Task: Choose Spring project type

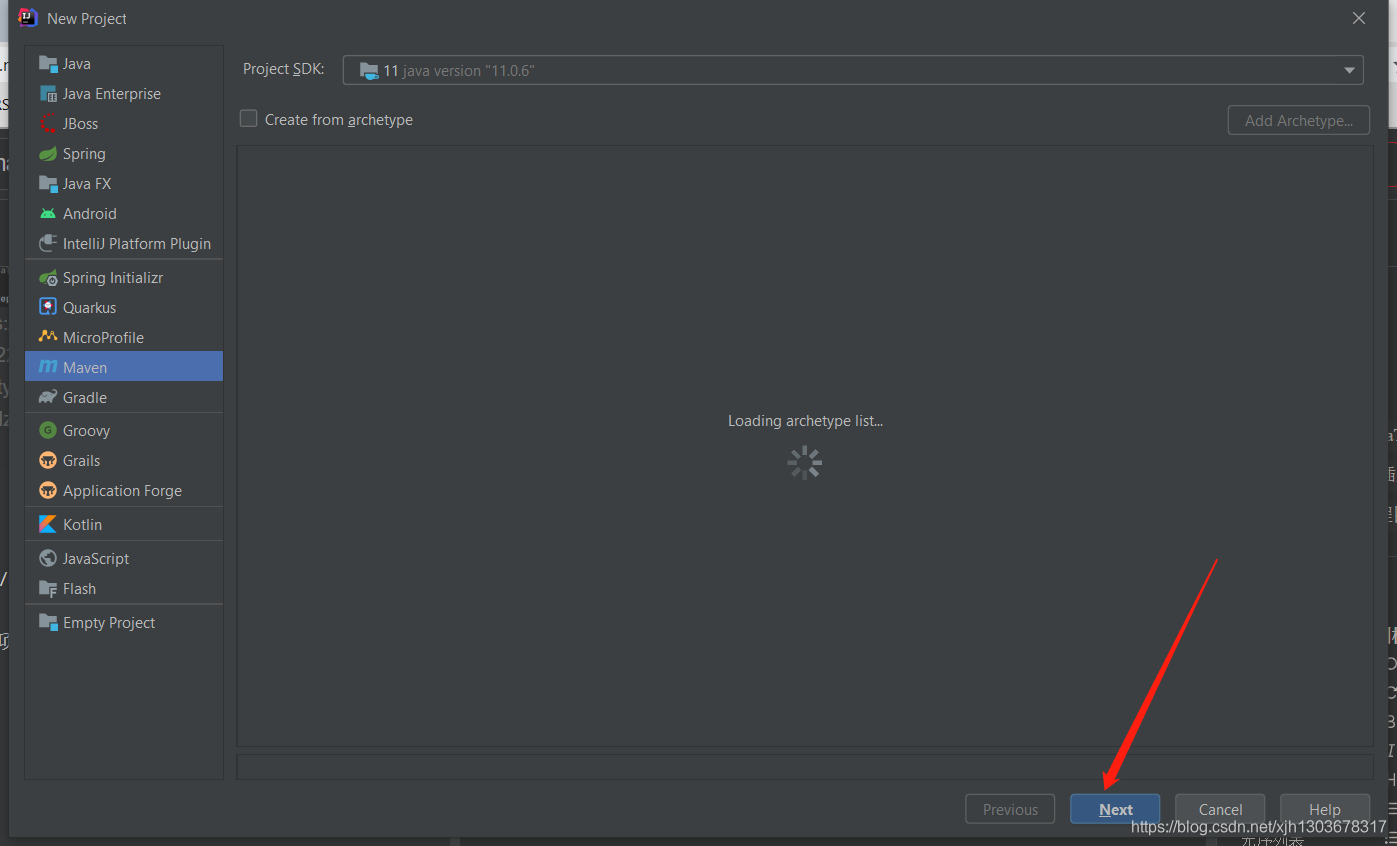Action: tap(84, 154)
